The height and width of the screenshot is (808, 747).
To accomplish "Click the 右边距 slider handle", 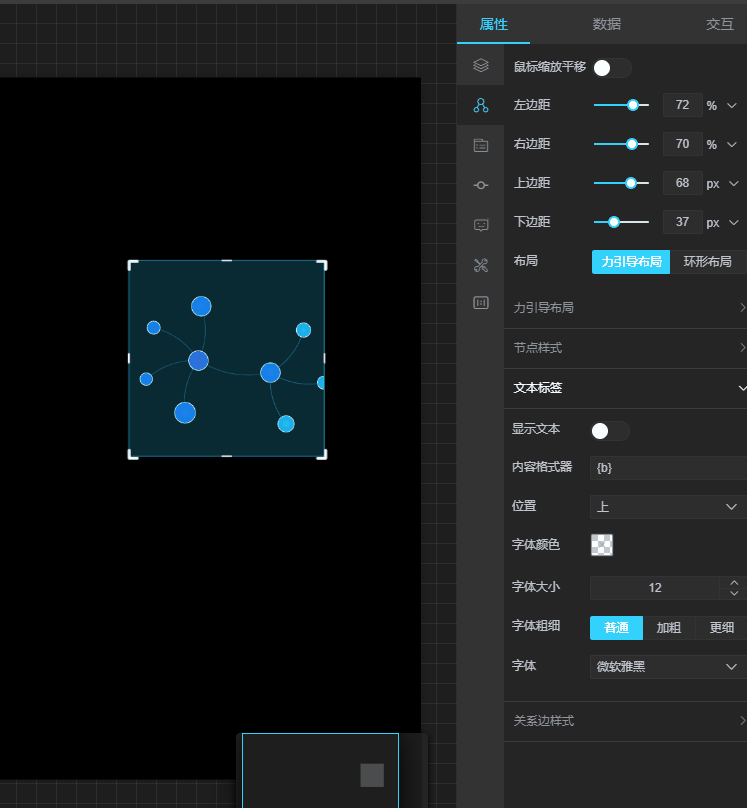I will point(632,144).
